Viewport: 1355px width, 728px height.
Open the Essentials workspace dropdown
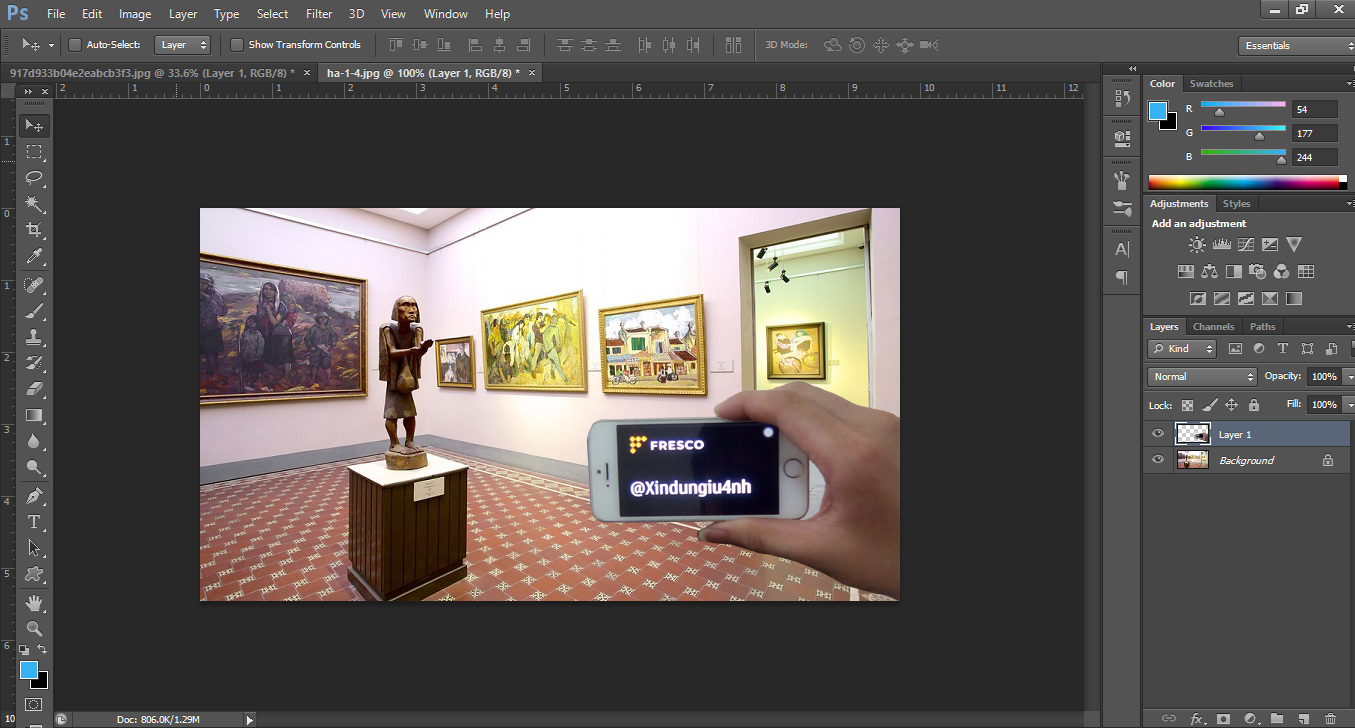point(1294,46)
